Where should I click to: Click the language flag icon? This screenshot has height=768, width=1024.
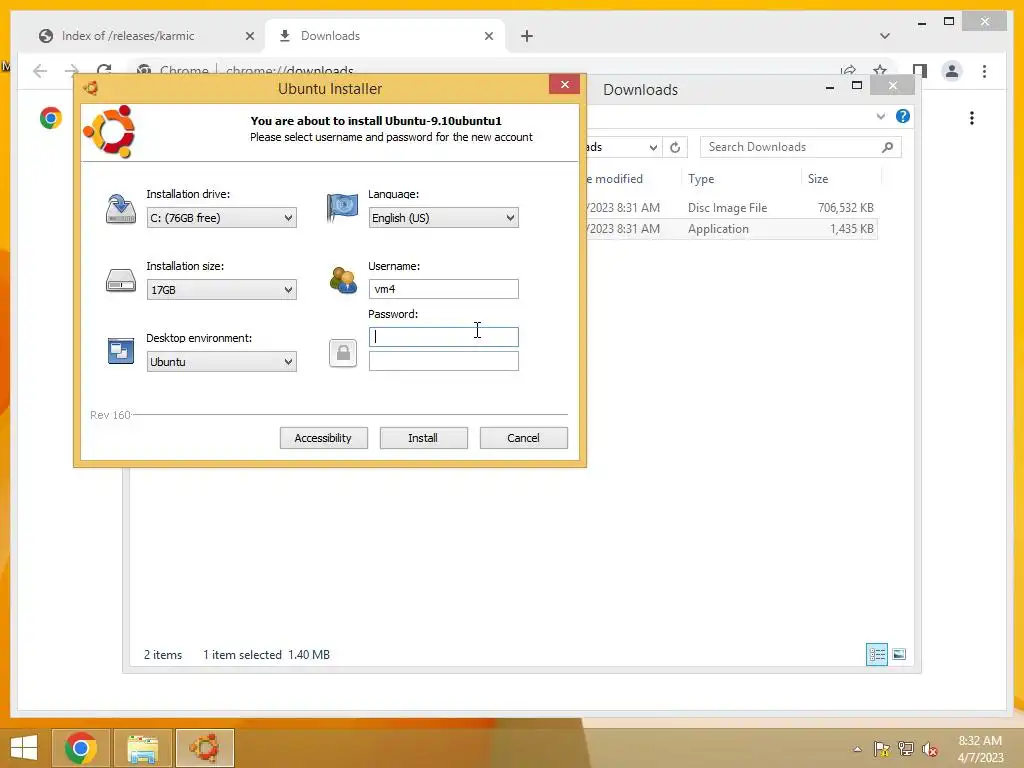[343, 208]
